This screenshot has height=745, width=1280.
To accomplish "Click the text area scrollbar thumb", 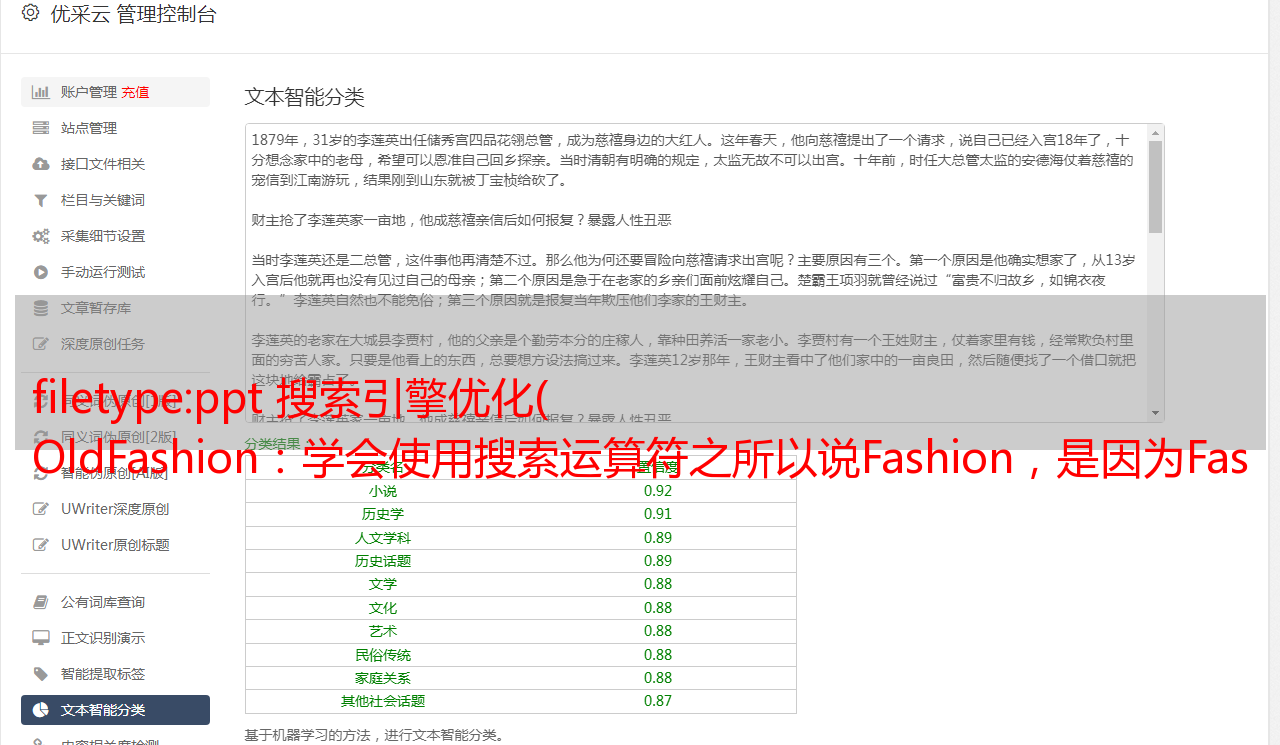I will pos(1155,187).
